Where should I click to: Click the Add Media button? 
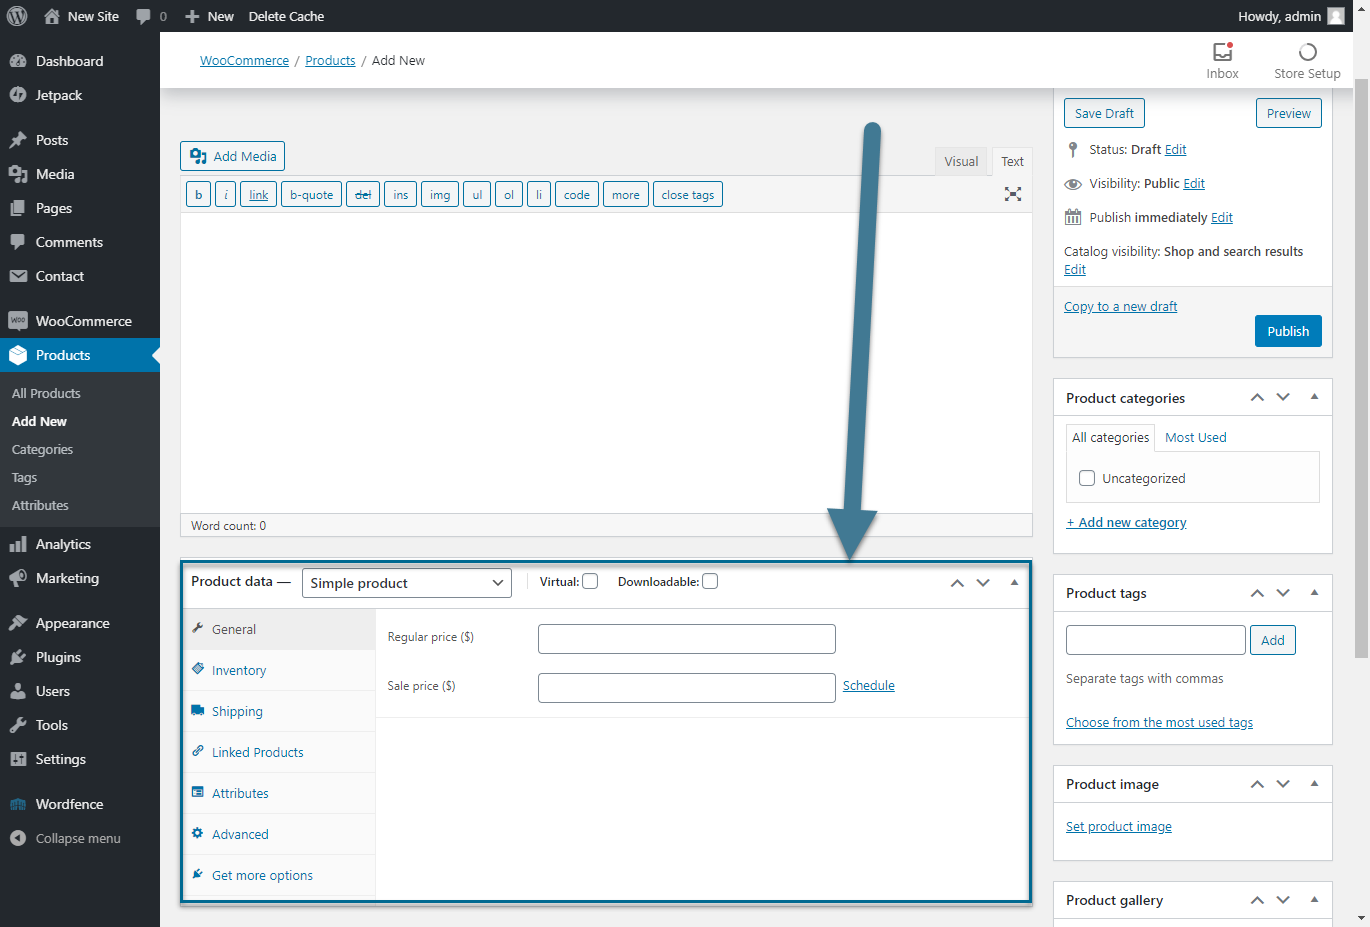tap(232, 156)
